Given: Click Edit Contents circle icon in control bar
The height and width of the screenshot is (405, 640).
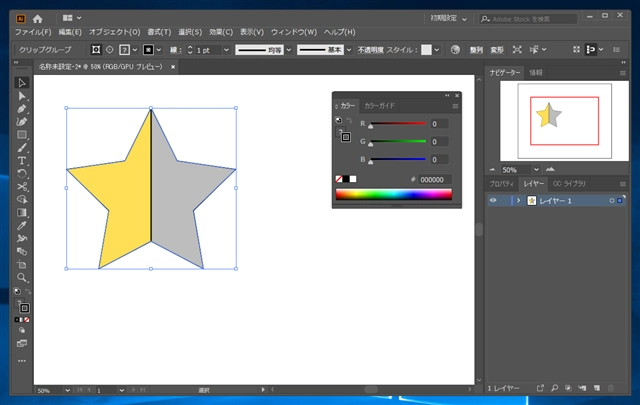Looking at the screenshot, I should pos(110,50).
